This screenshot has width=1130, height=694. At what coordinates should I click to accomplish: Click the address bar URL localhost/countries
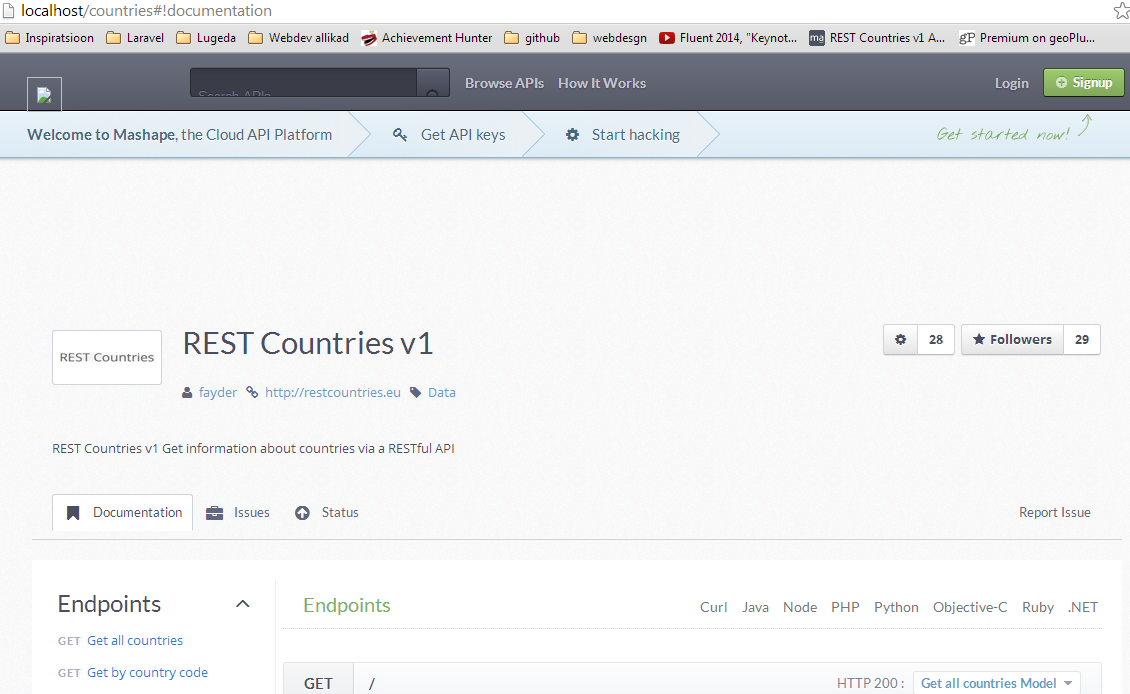[x=146, y=10]
